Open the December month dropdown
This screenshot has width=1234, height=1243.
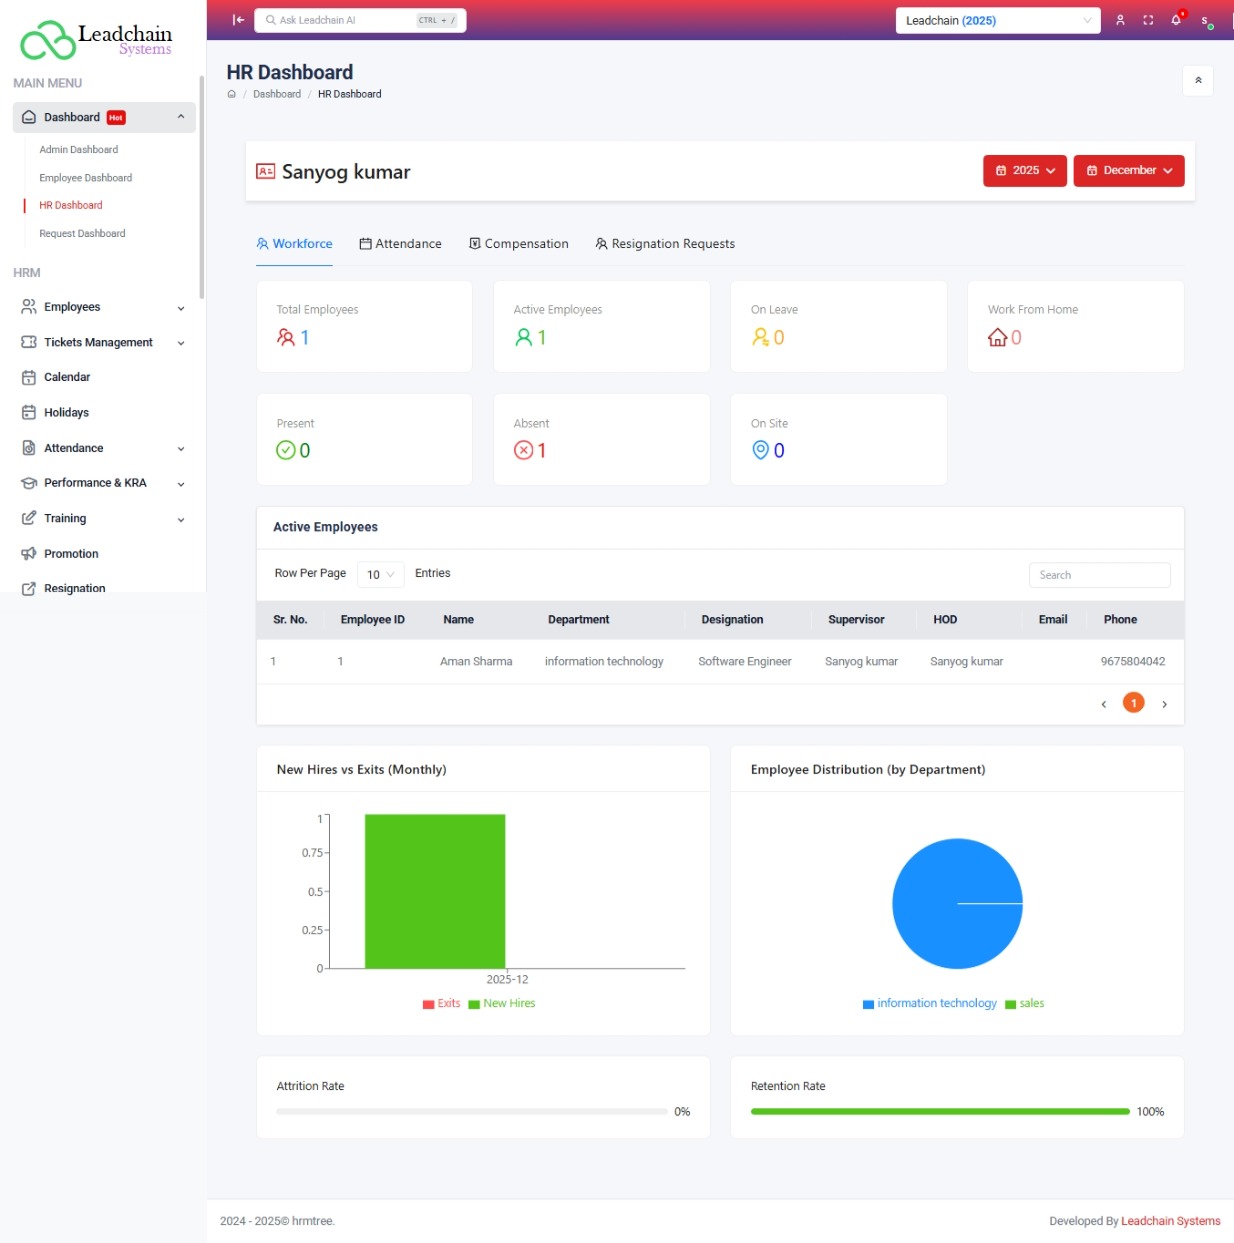pyautogui.click(x=1128, y=170)
